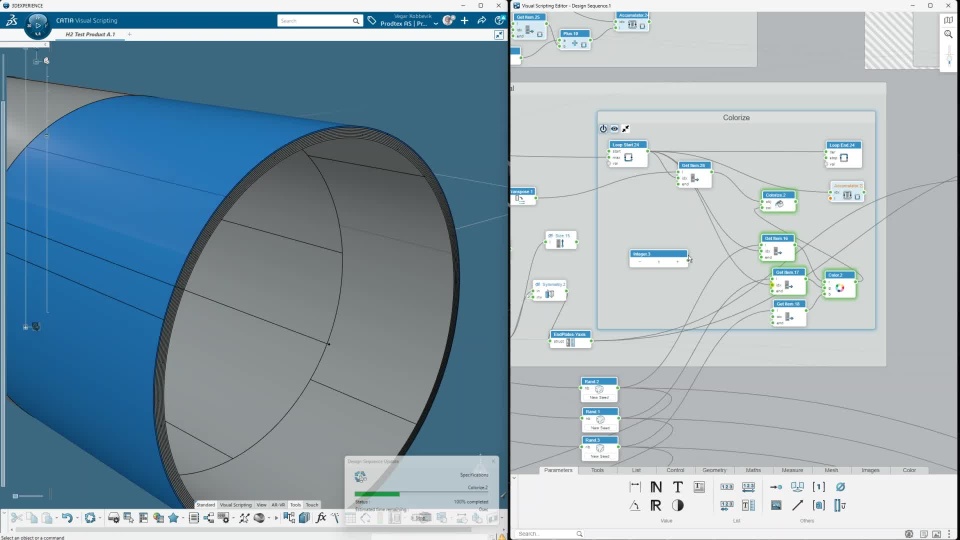The image size is (960, 540).
Task: Click the map overview icon in editor sidebar
Action: pyautogui.click(x=948, y=20)
